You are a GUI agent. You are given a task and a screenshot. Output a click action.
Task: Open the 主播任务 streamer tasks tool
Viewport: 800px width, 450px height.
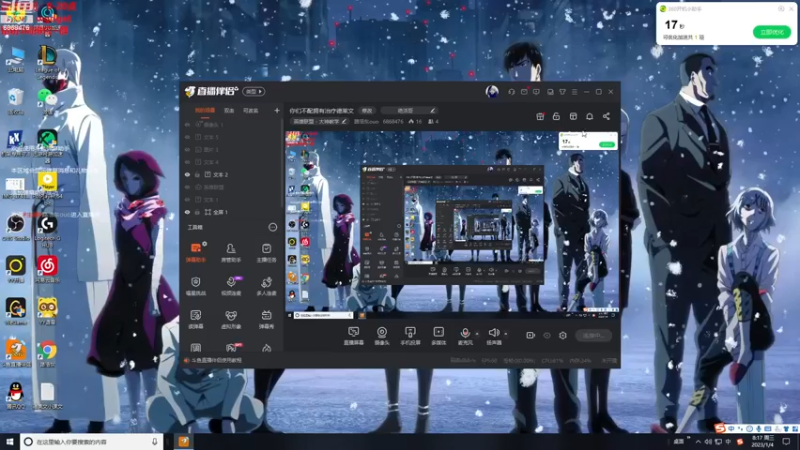[266, 253]
